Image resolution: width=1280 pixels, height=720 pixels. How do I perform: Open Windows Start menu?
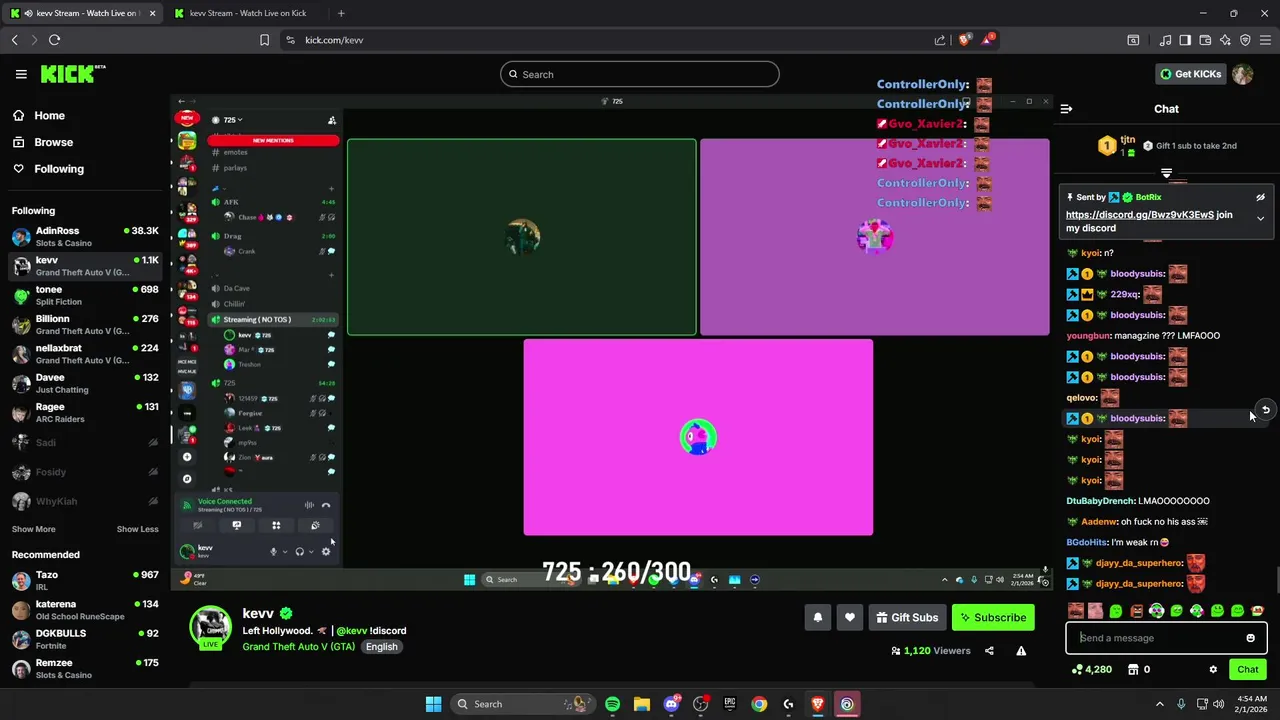433,704
